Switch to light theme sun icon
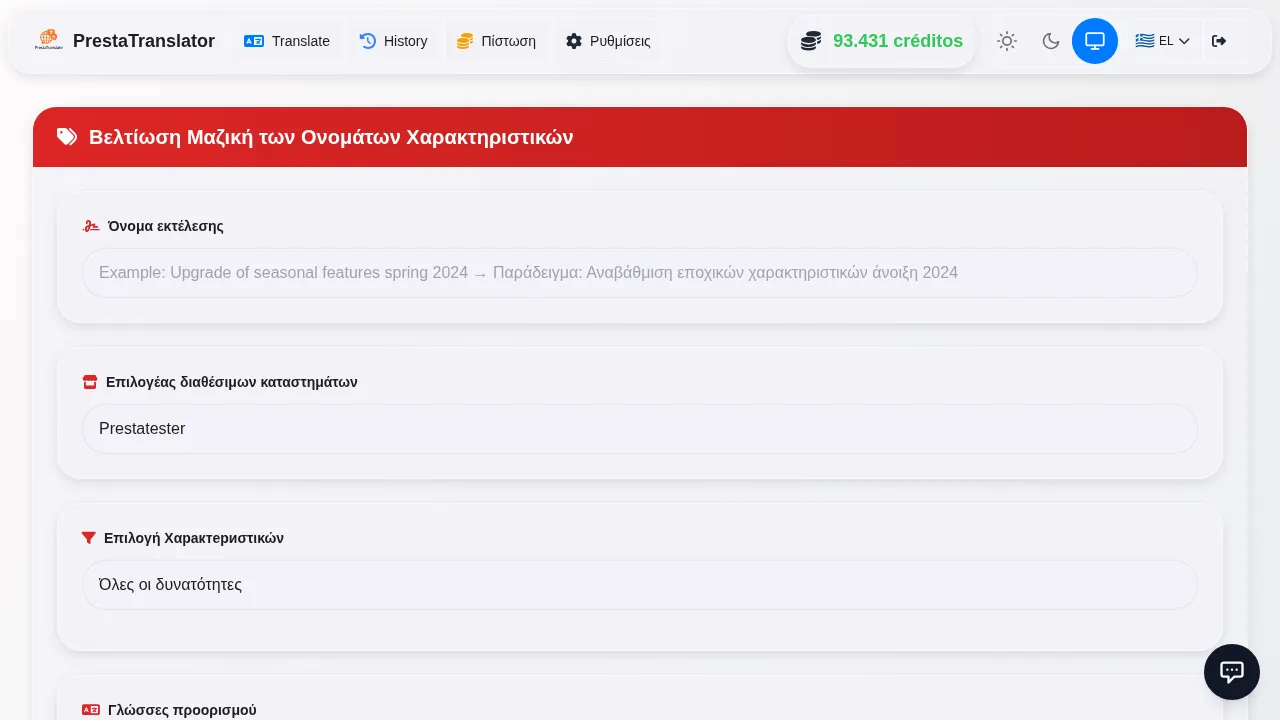The image size is (1280, 720). point(1007,41)
